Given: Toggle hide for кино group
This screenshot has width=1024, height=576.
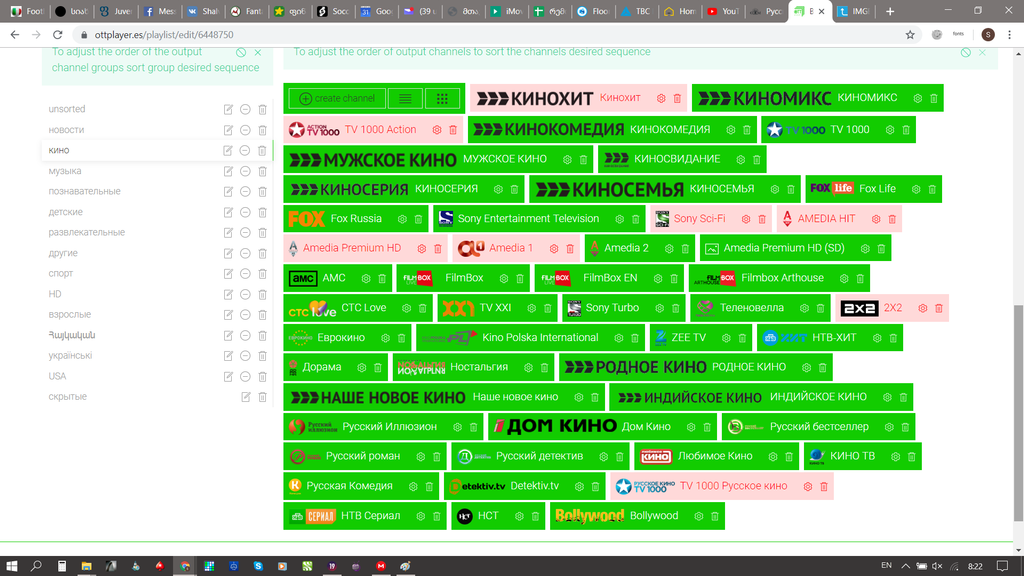Looking at the screenshot, I should point(245,151).
